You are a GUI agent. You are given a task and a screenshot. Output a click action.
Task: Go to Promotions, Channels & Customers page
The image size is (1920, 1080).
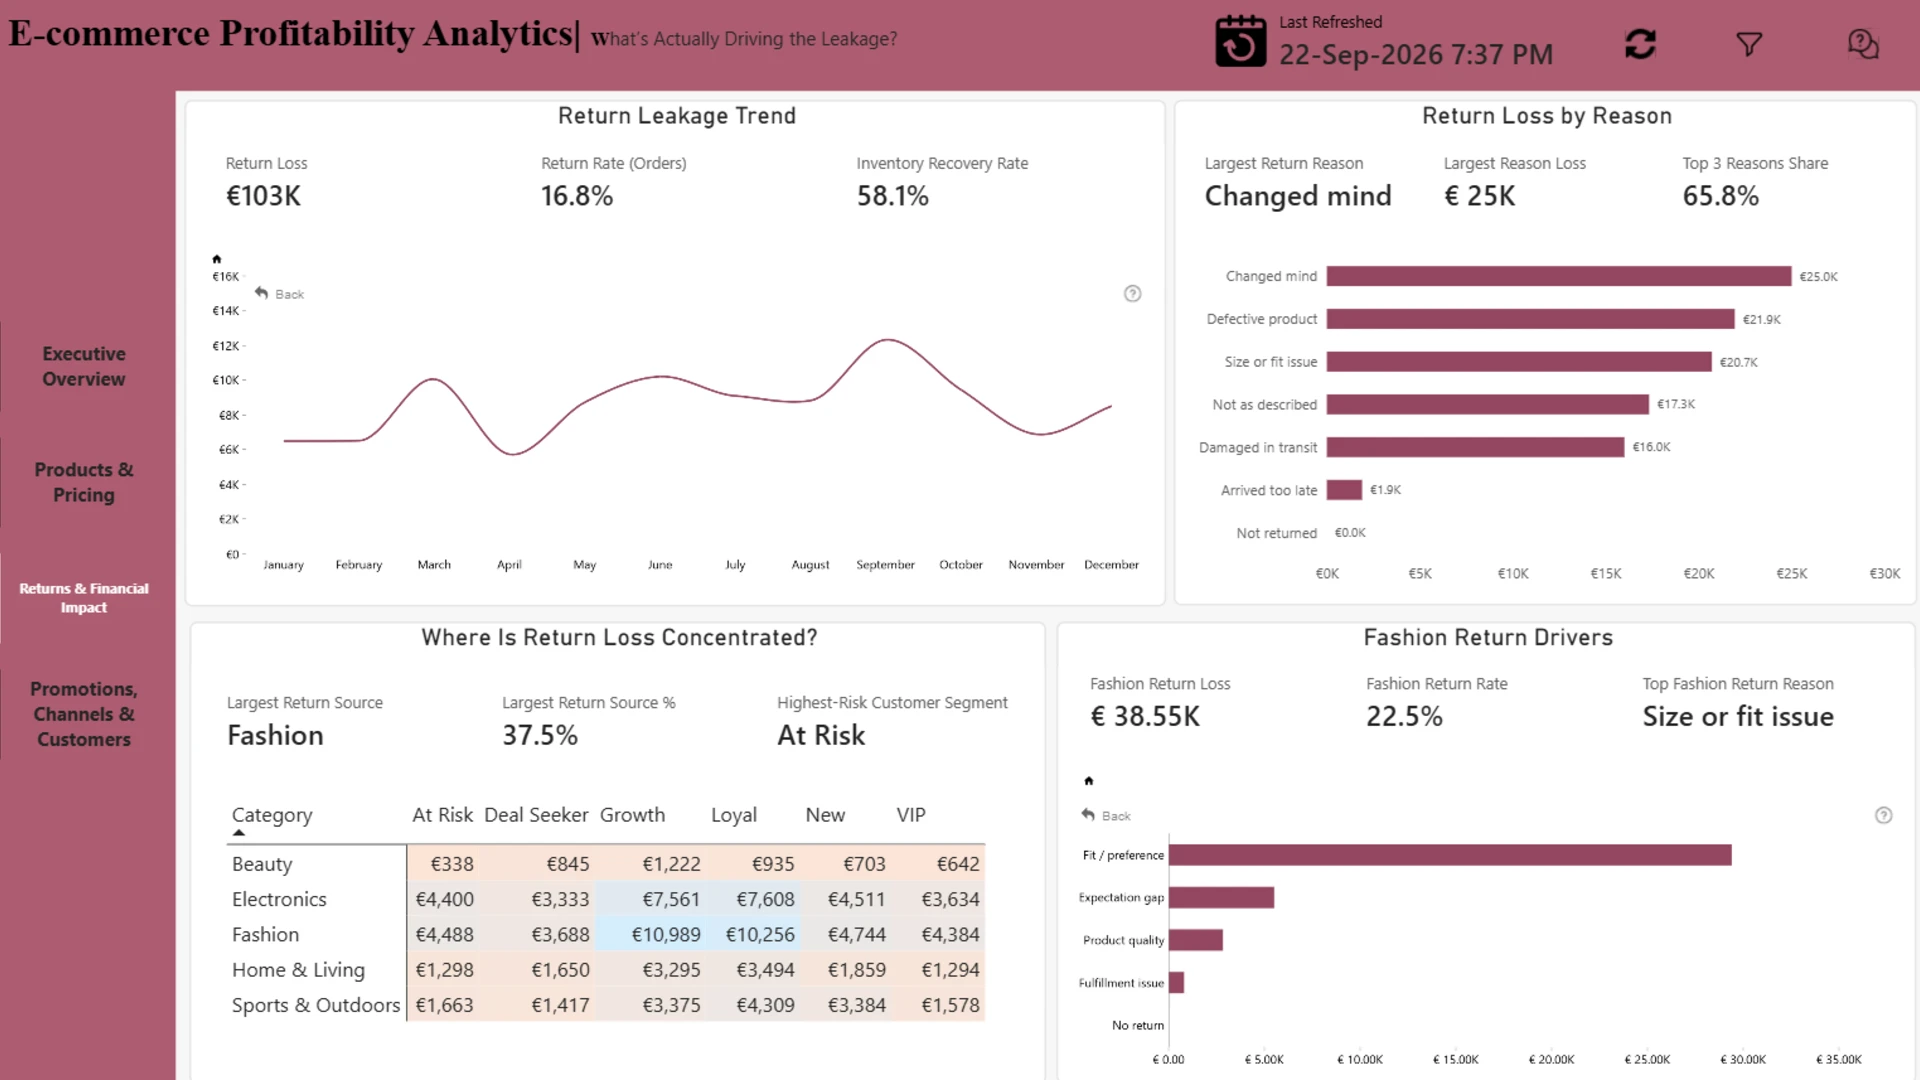[x=84, y=714]
